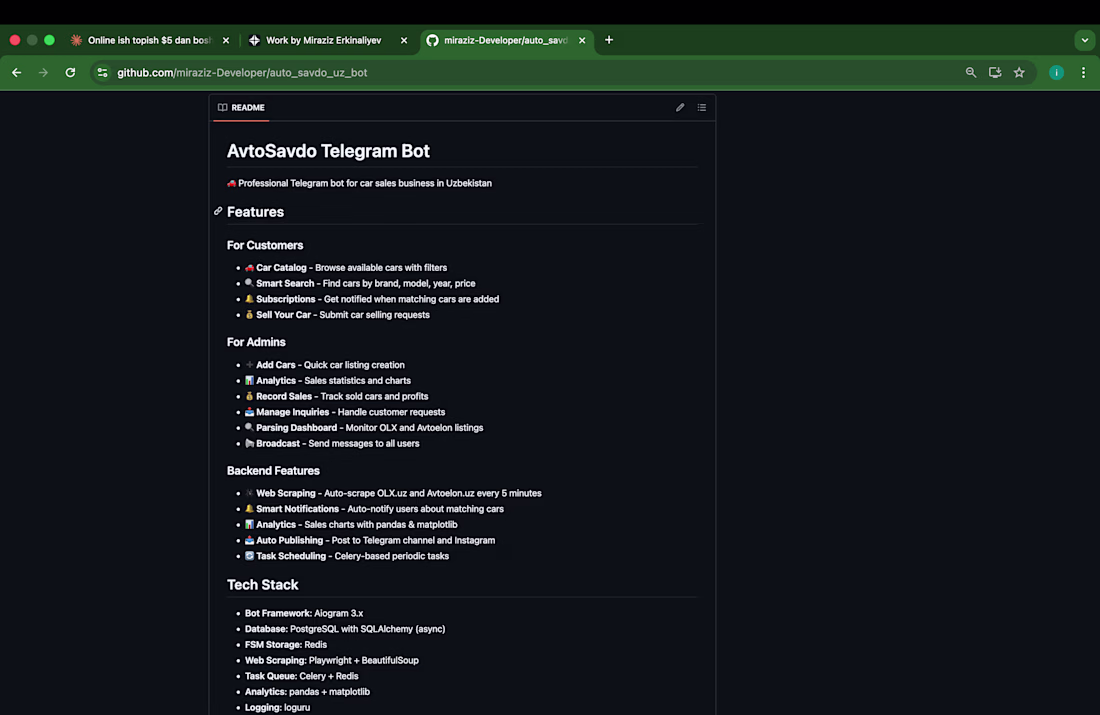Close the GitHub auto_savdo tab
This screenshot has width=1100, height=715.
pos(582,41)
